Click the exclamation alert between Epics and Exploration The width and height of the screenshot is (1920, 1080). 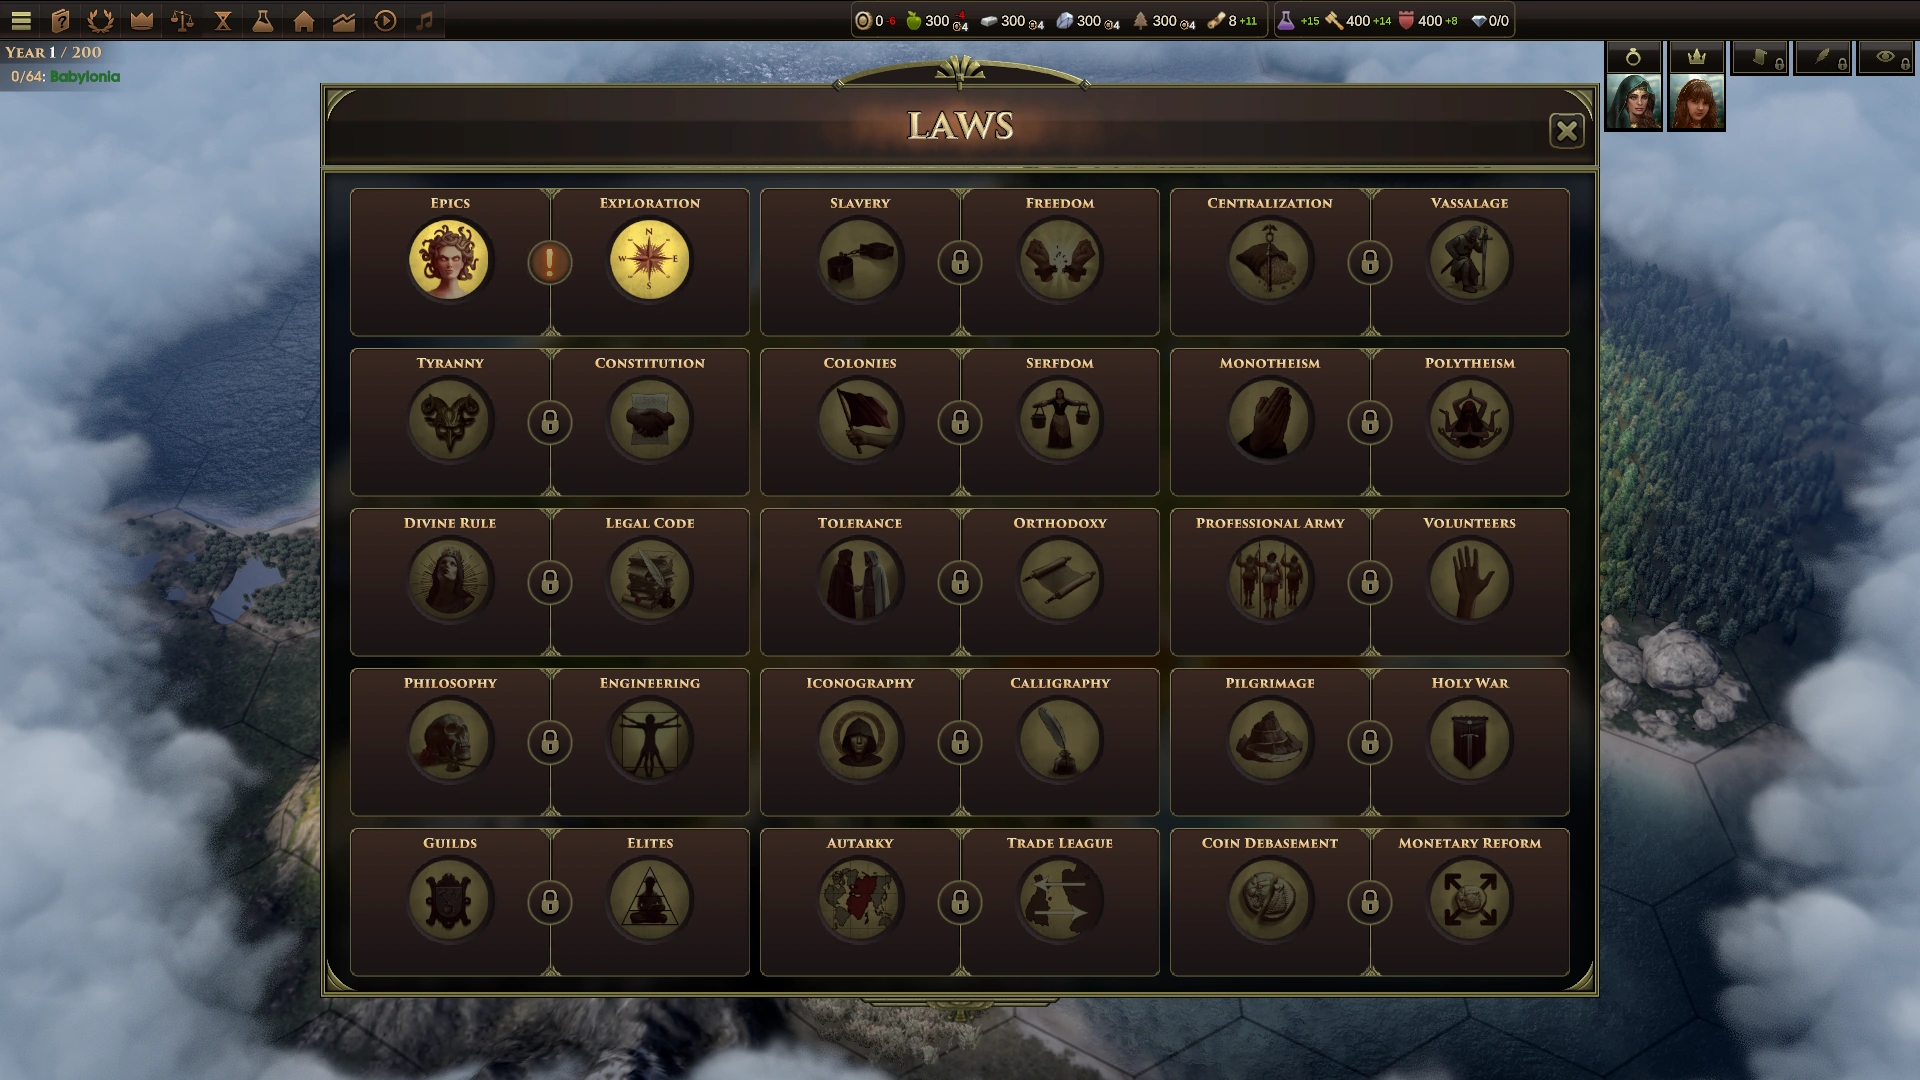549,263
